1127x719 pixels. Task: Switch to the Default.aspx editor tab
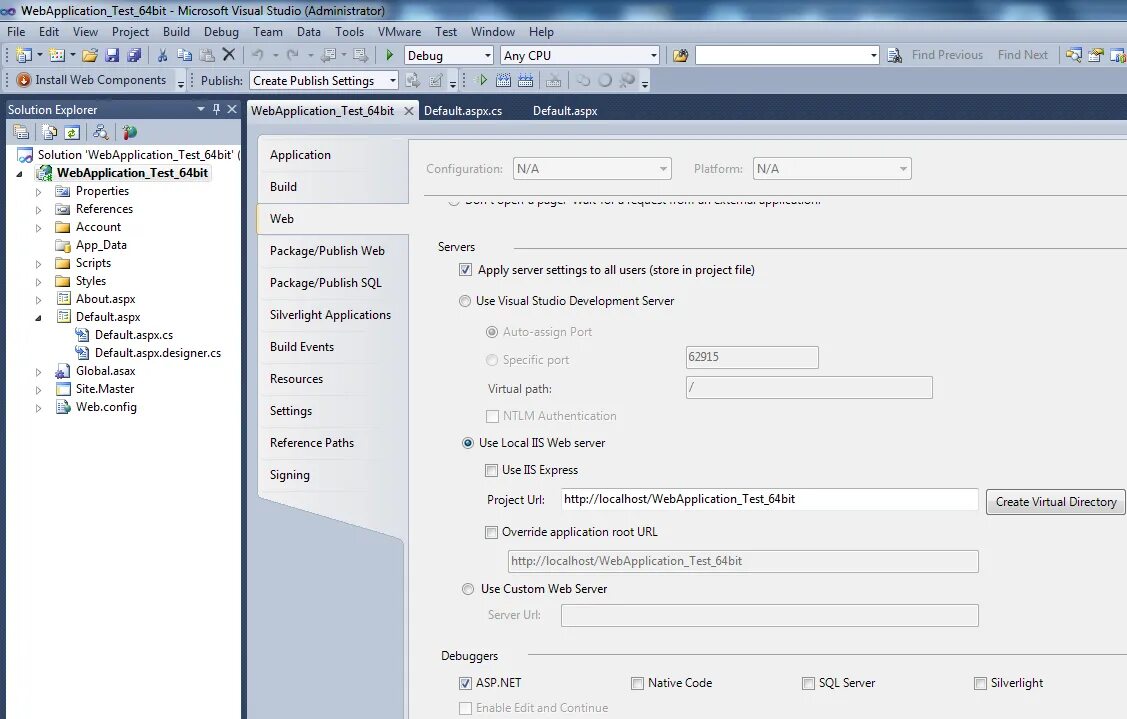565,111
